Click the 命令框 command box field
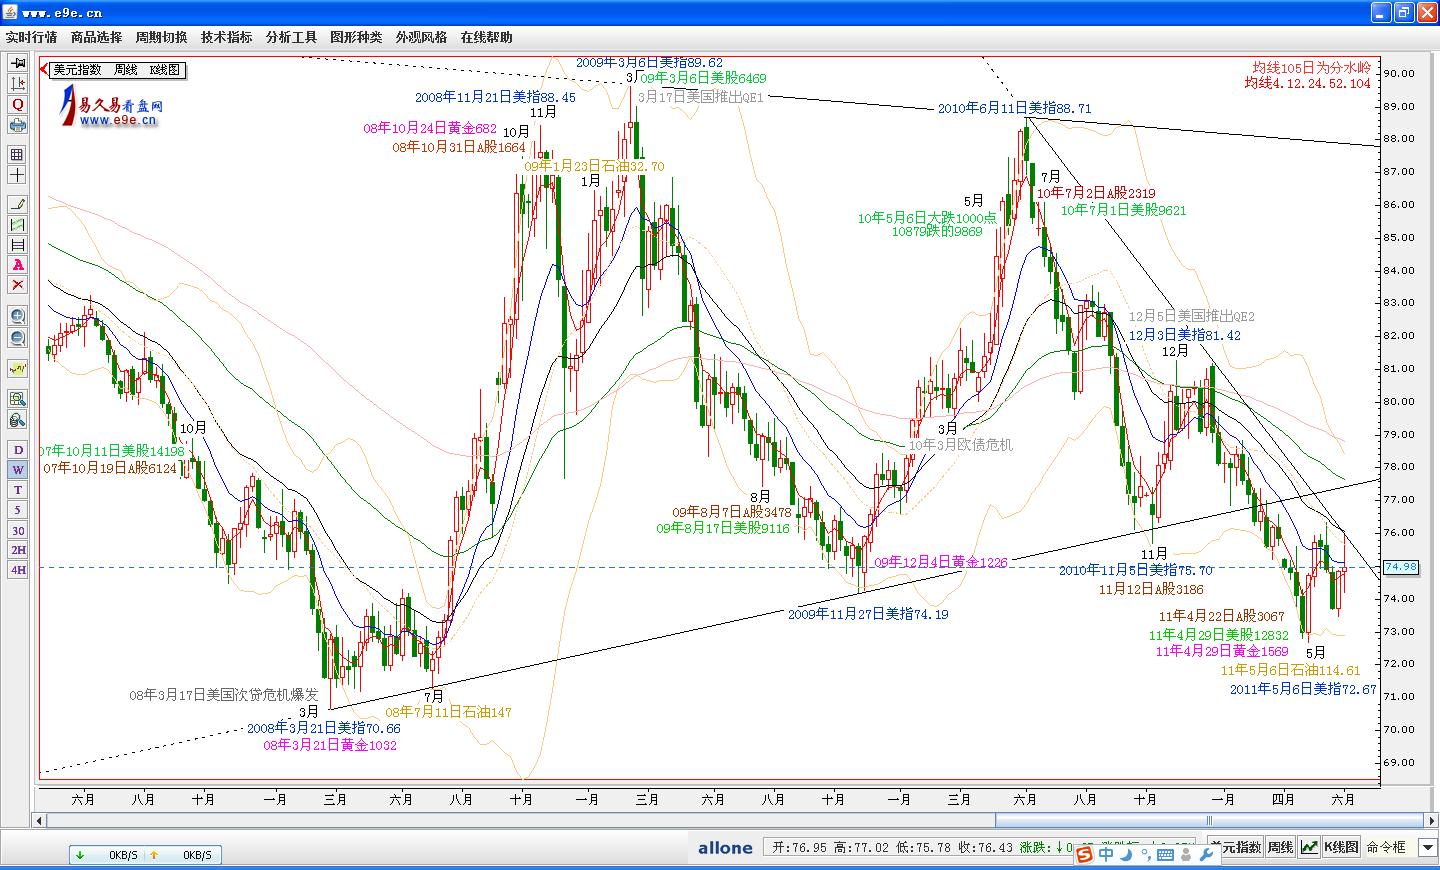1440x870 pixels. pyautogui.click(x=1391, y=847)
